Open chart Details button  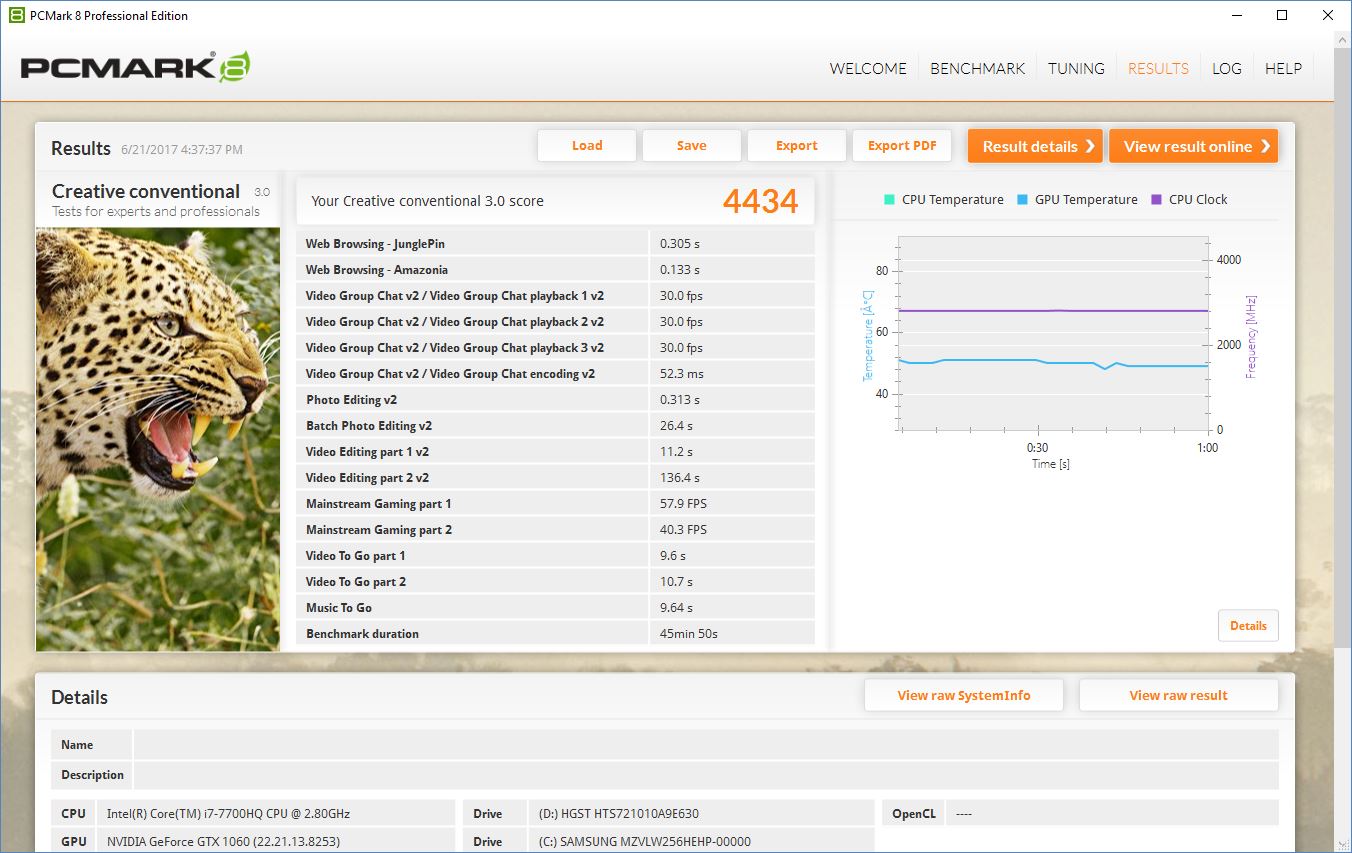1248,626
